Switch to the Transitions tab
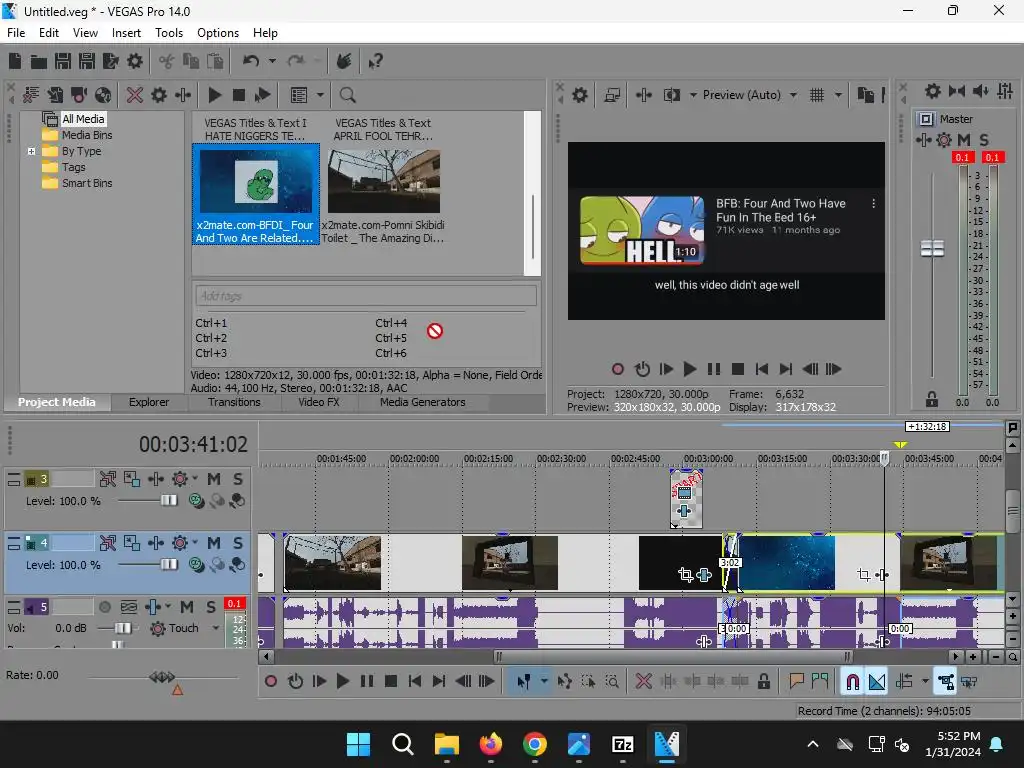 pos(234,402)
